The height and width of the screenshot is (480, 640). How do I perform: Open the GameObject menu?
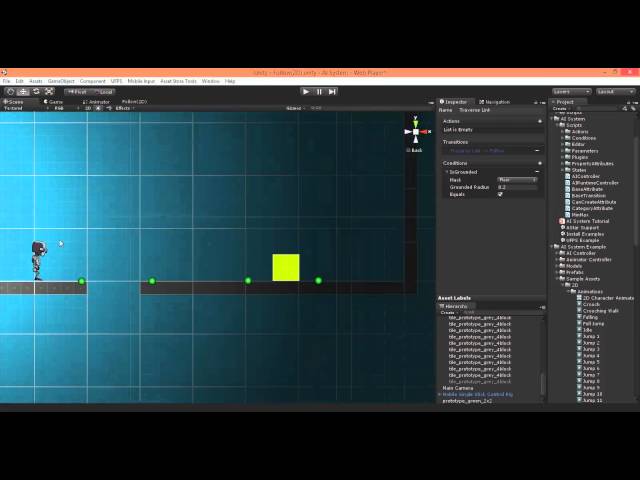coord(61,81)
